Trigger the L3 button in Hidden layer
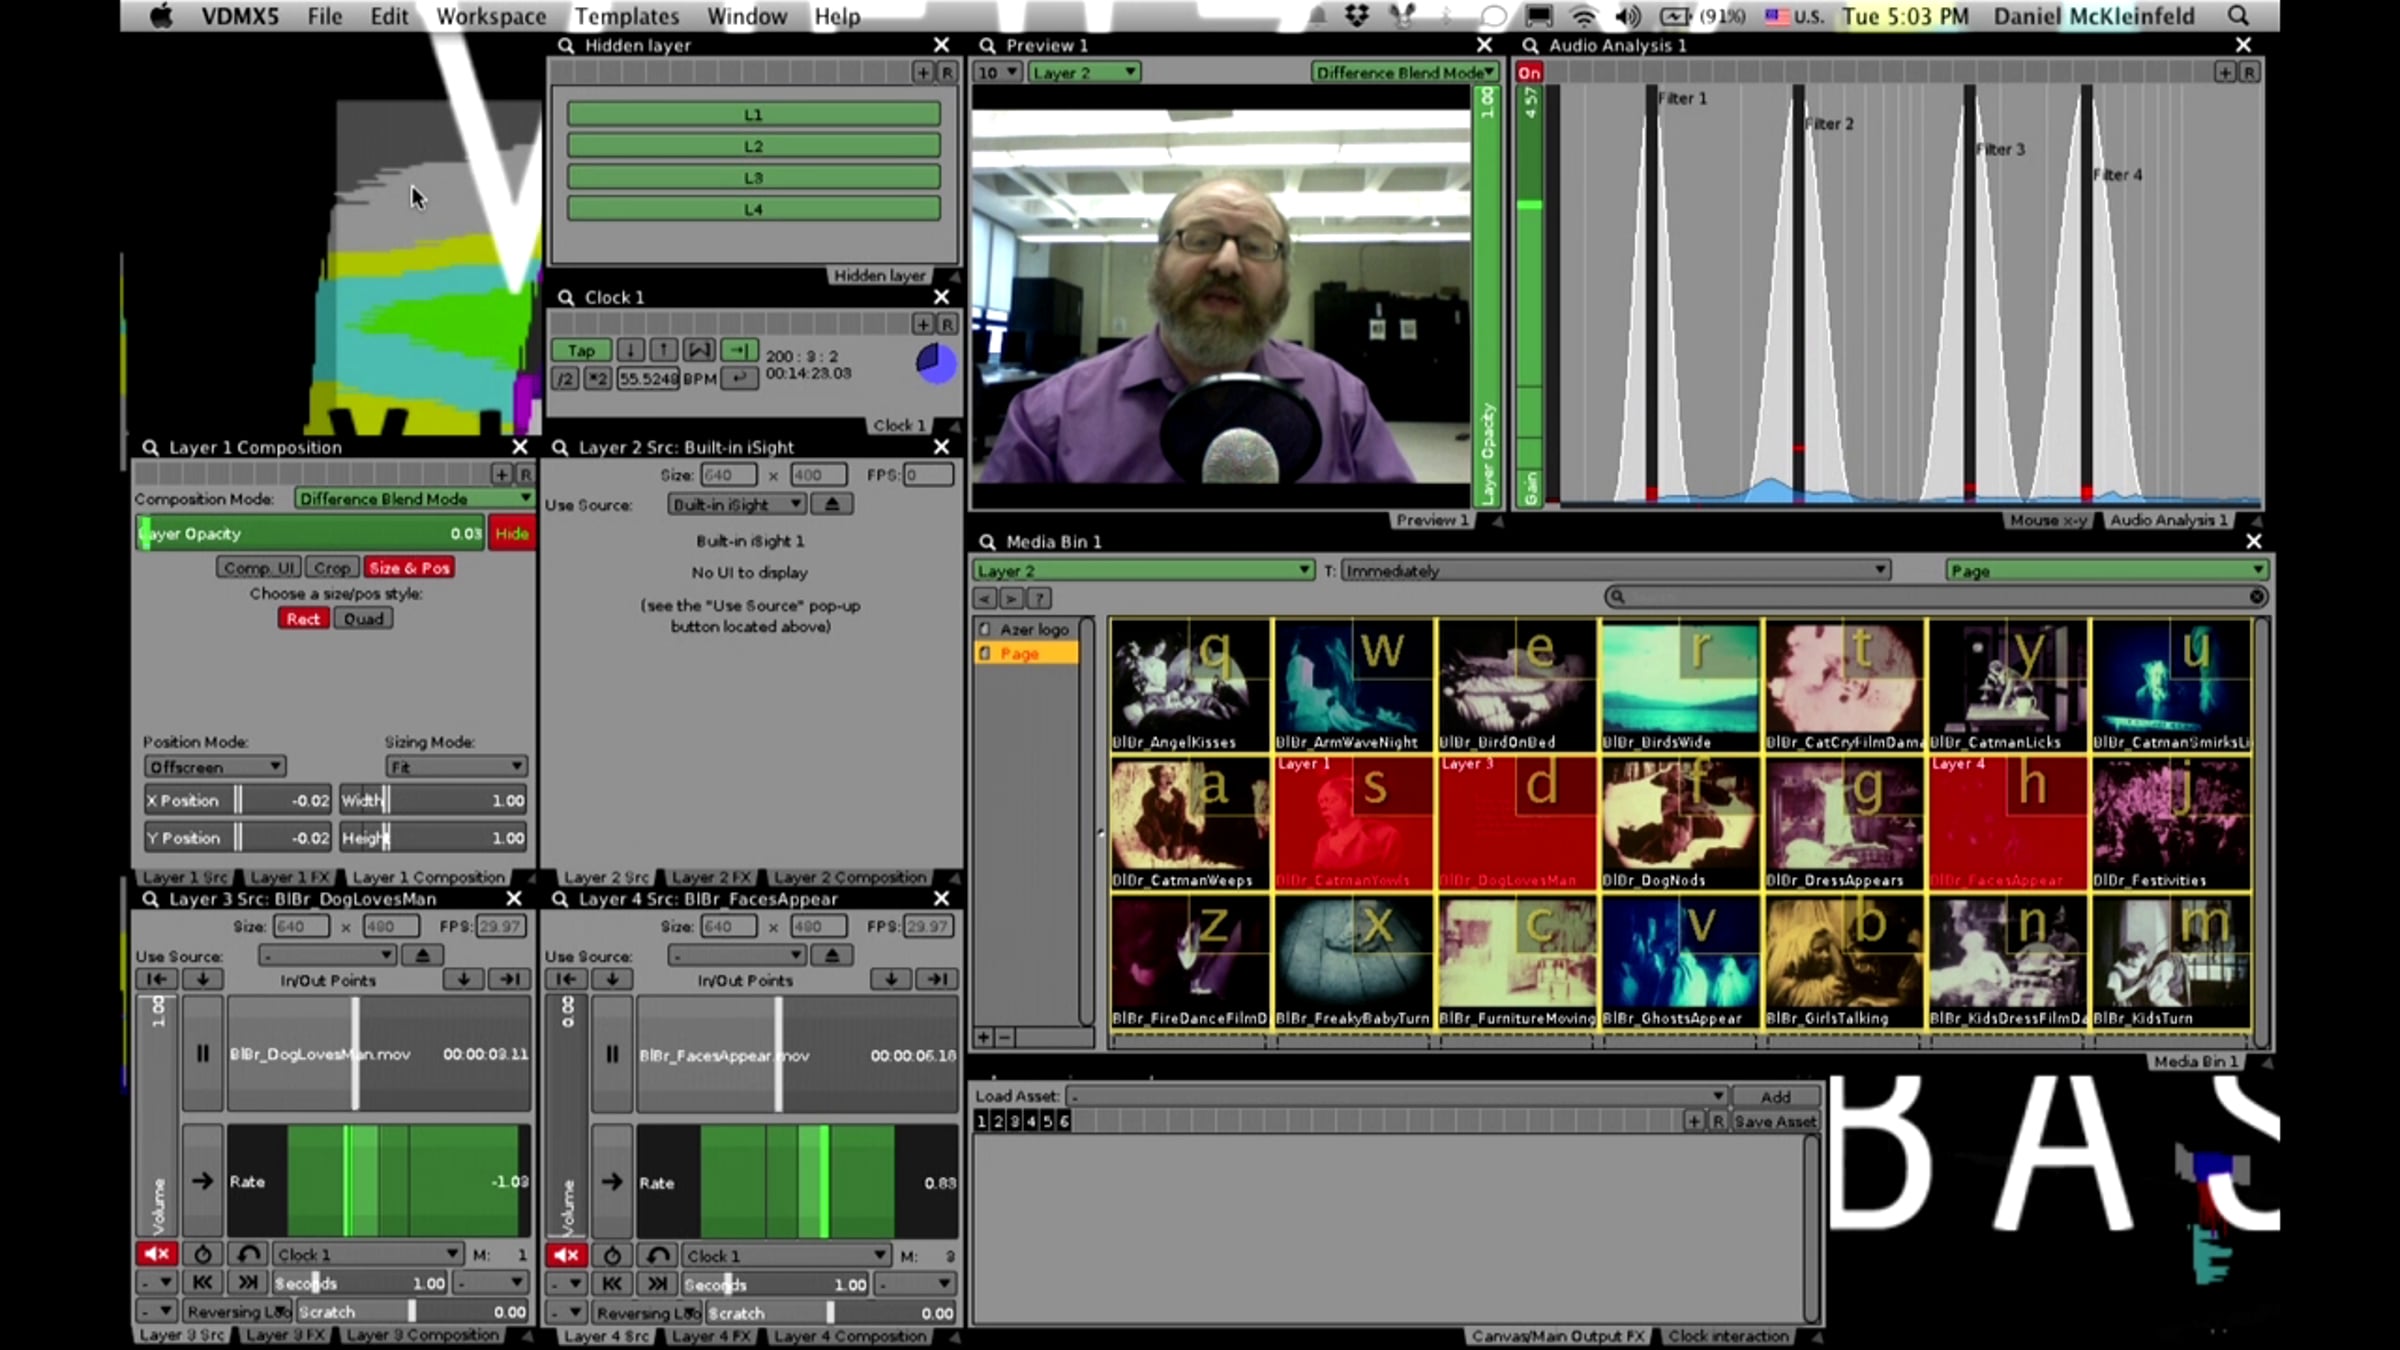Screen dimensions: 2400x1350 (754, 177)
